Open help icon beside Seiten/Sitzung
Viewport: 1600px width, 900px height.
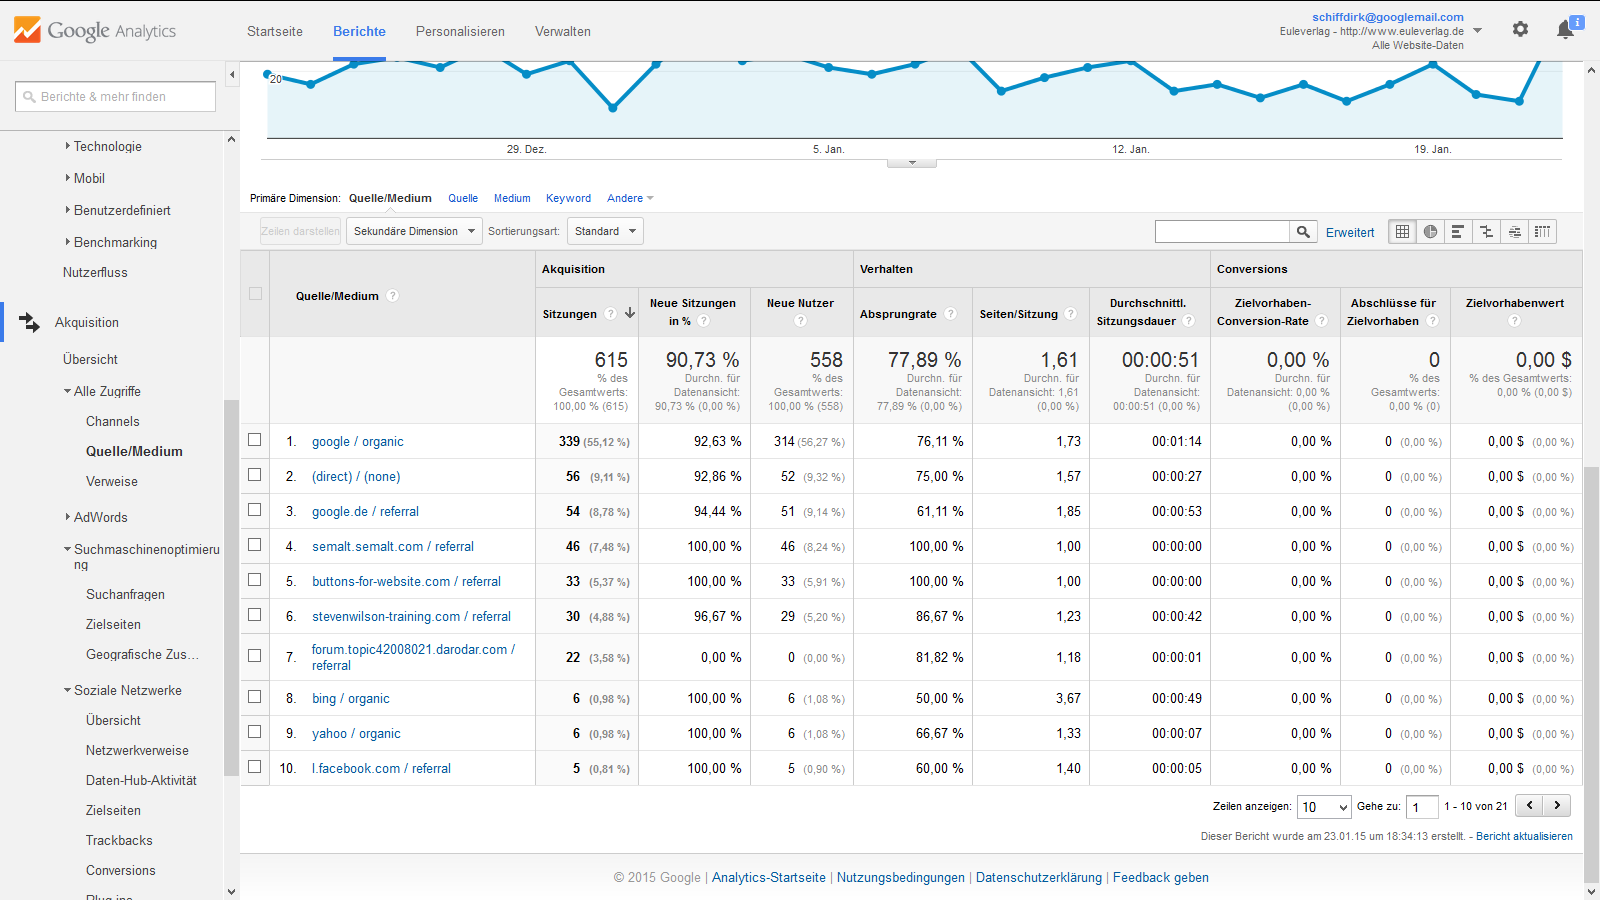[x=1071, y=314]
